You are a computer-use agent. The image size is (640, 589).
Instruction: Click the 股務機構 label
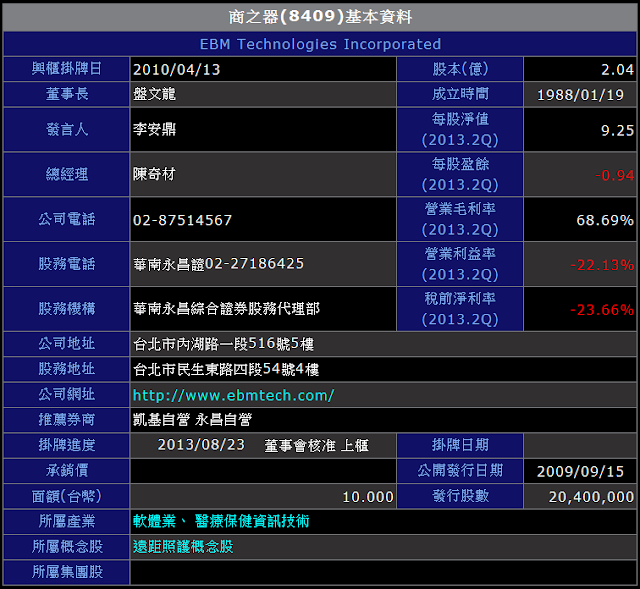pyautogui.click(x=67, y=309)
